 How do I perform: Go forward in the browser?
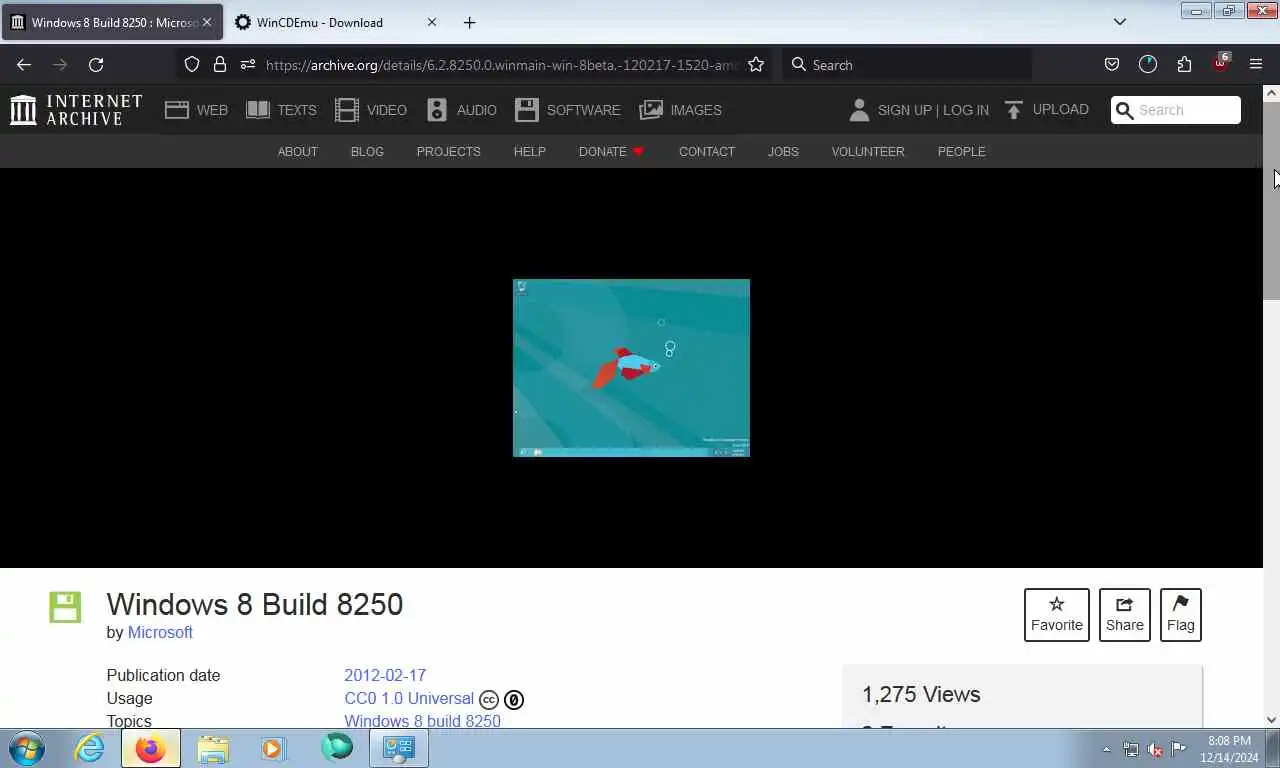point(60,64)
